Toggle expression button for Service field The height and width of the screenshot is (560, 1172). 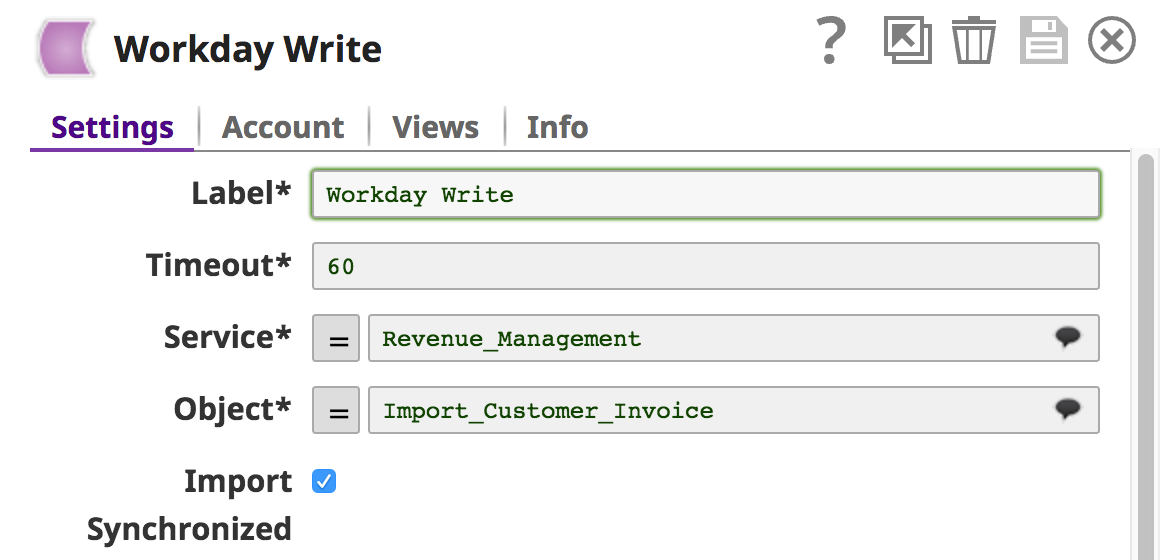336,338
